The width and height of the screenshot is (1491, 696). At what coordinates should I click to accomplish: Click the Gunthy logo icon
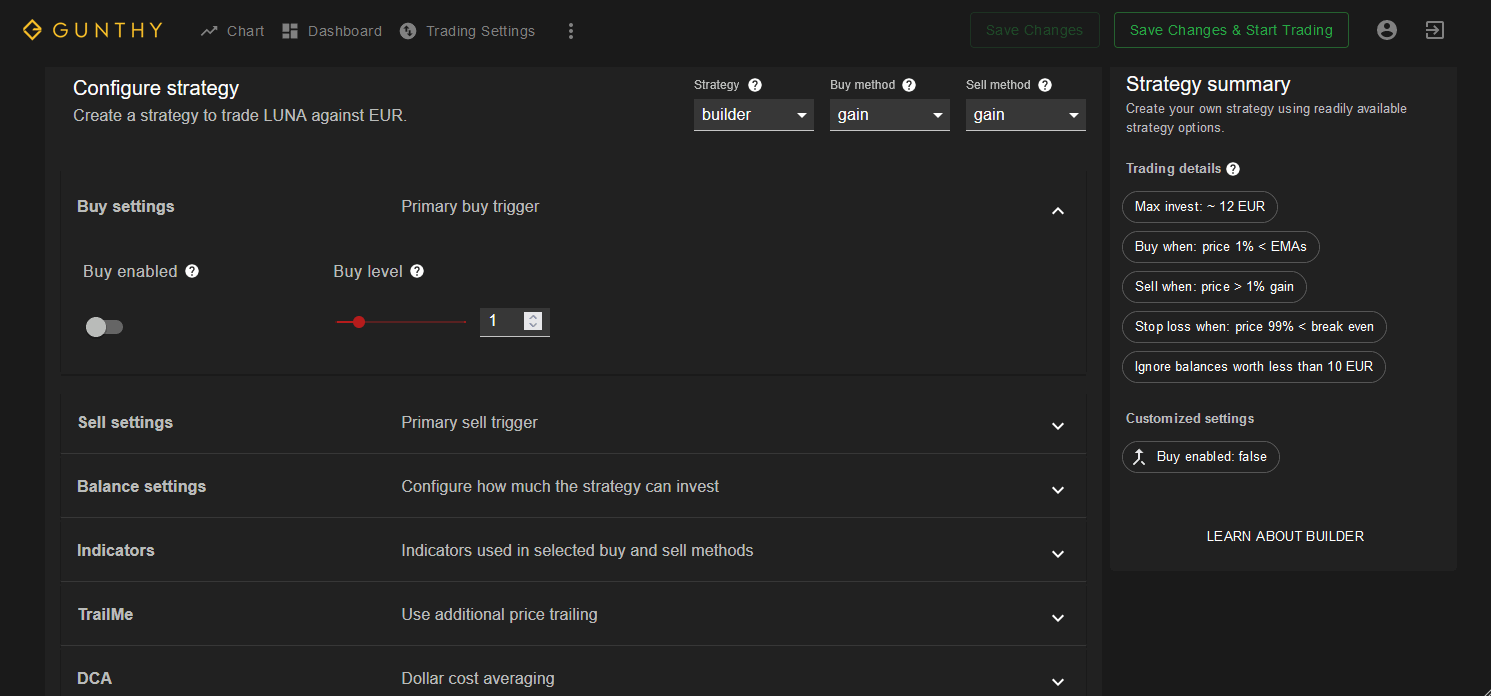(33, 30)
